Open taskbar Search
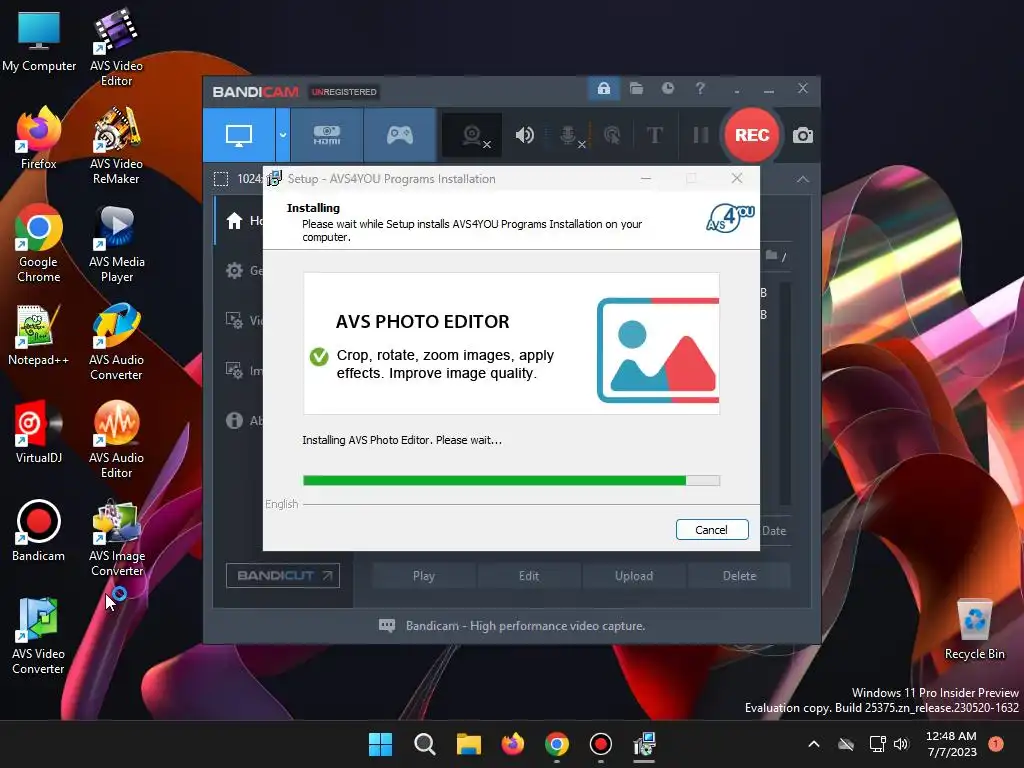Viewport: 1024px width, 768px height. 424,744
